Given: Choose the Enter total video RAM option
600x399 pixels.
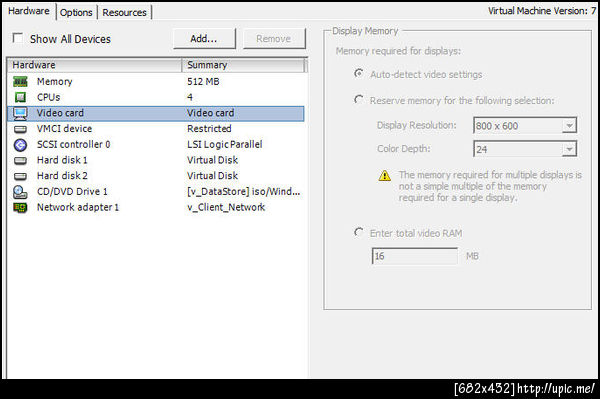Looking at the screenshot, I should point(359,232).
